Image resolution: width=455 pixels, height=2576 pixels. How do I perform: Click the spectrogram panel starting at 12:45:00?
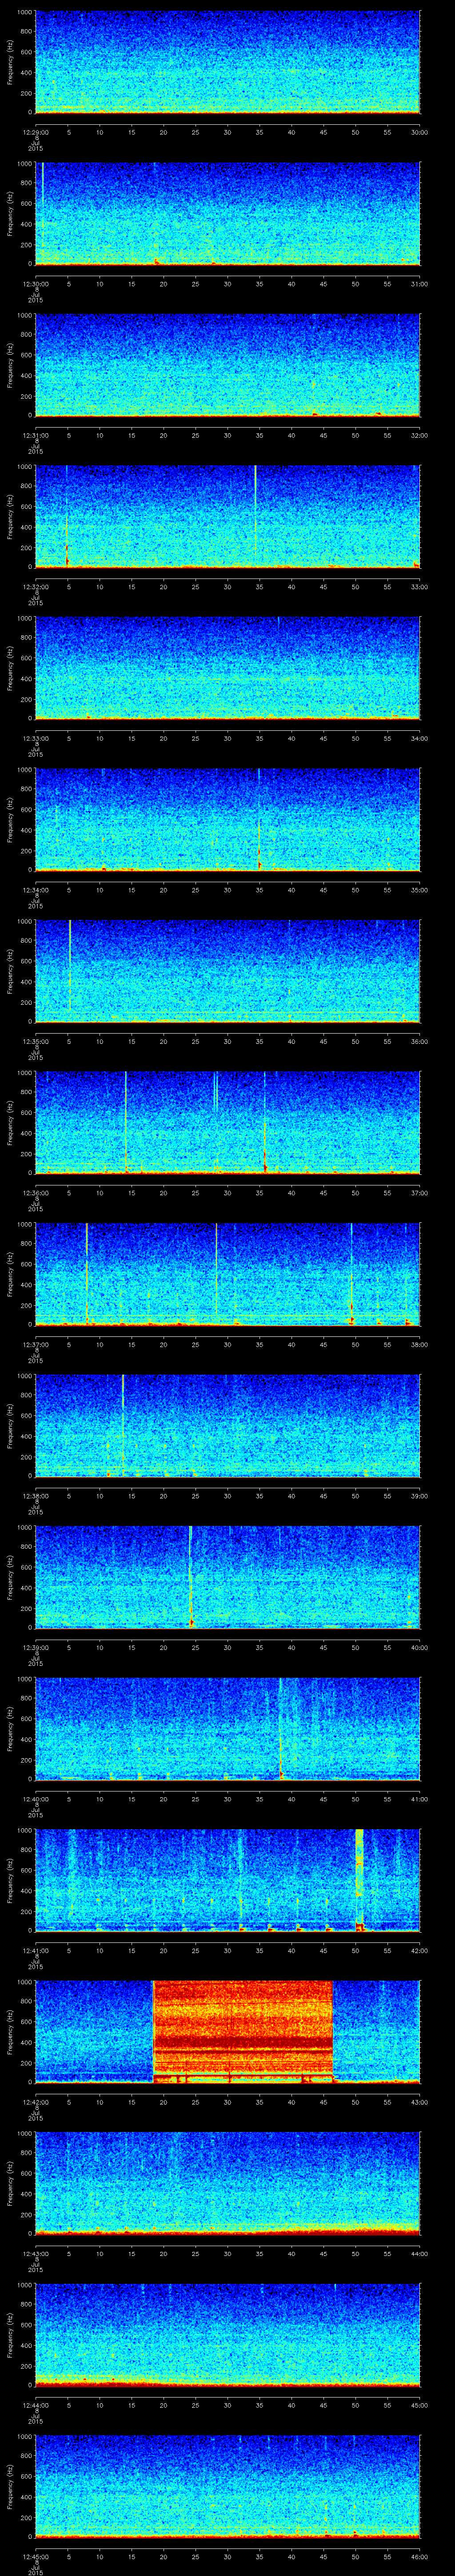tap(228, 2486)
